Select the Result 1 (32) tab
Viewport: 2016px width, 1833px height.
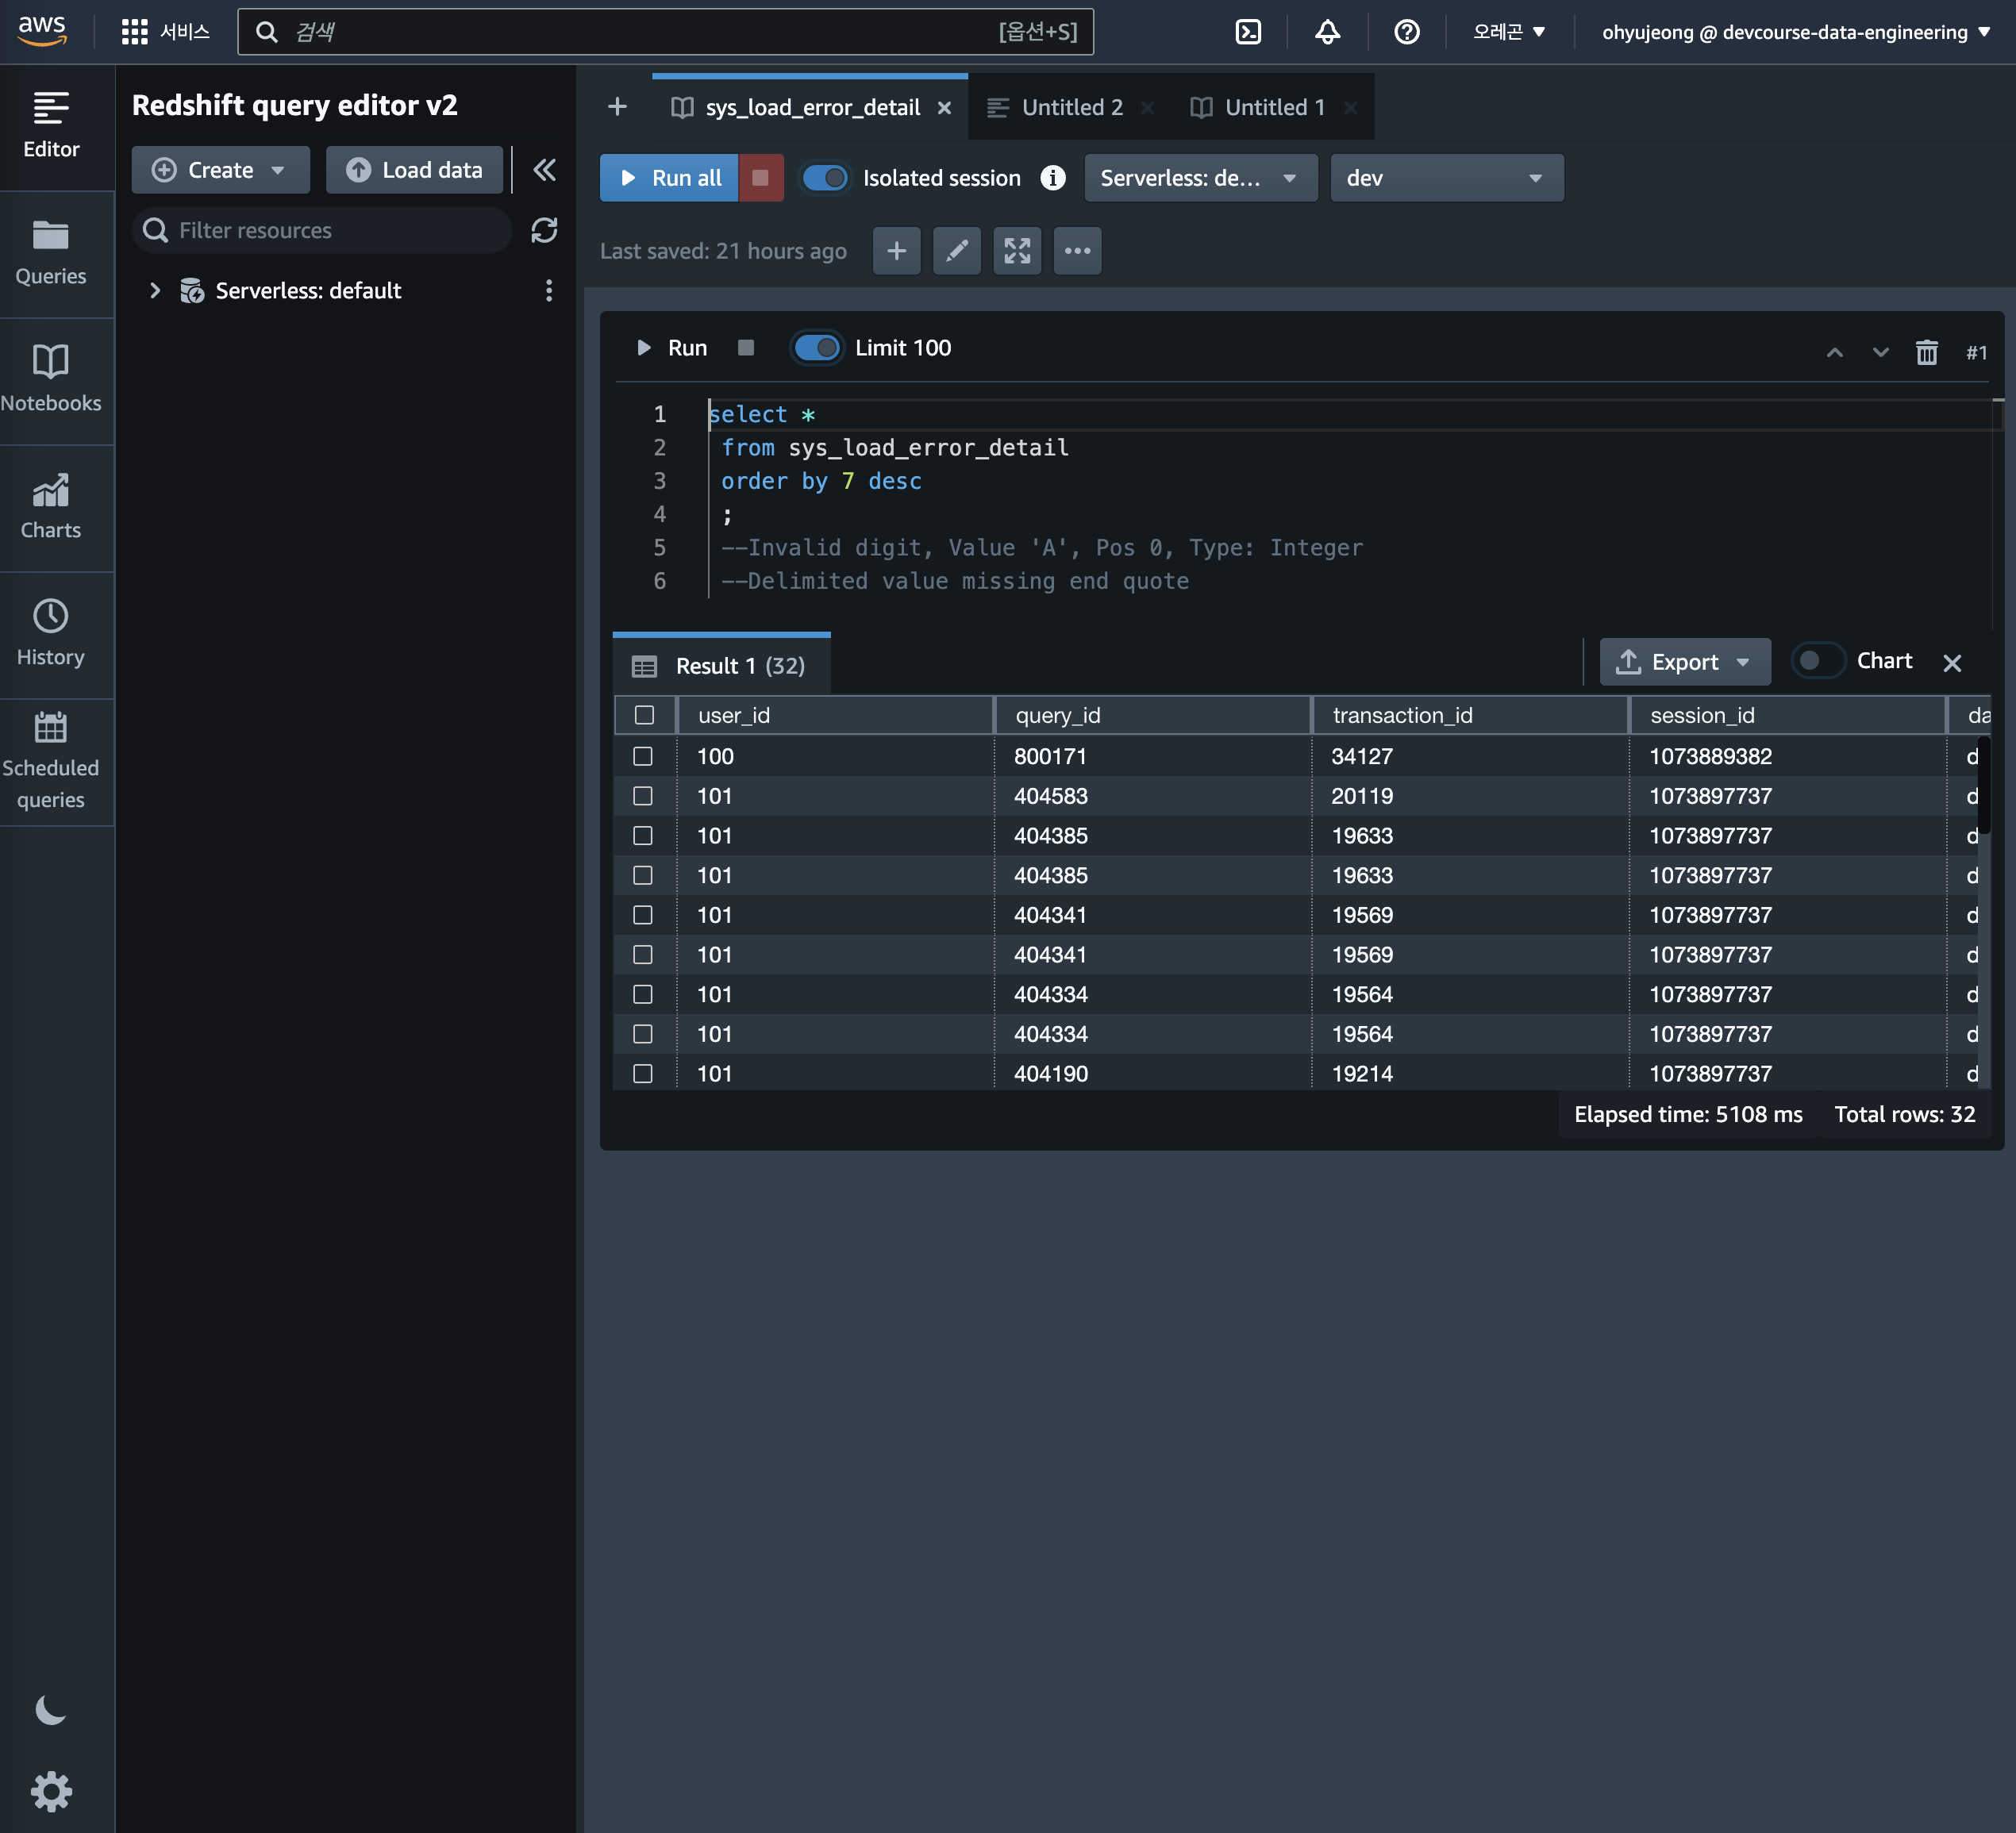[x=721, y=665]
